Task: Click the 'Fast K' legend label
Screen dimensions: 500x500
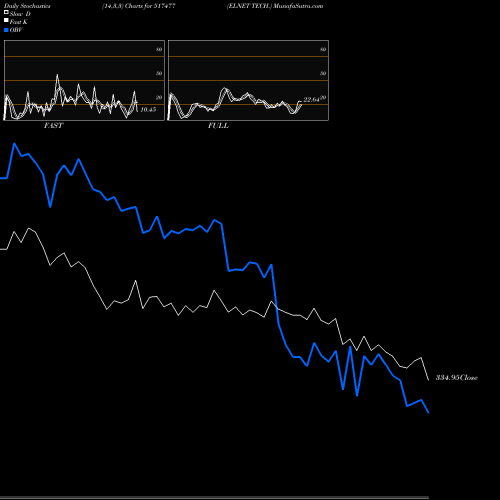Action: [19, 22]
